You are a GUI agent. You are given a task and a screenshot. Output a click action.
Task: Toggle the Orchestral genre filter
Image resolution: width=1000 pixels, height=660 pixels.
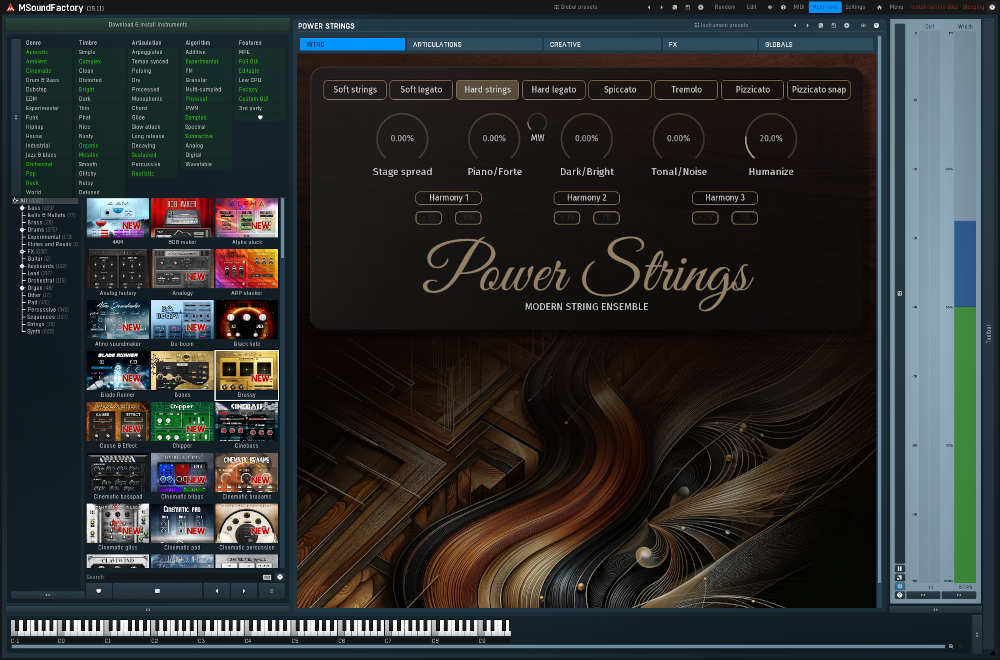click(x=39, y=164)
